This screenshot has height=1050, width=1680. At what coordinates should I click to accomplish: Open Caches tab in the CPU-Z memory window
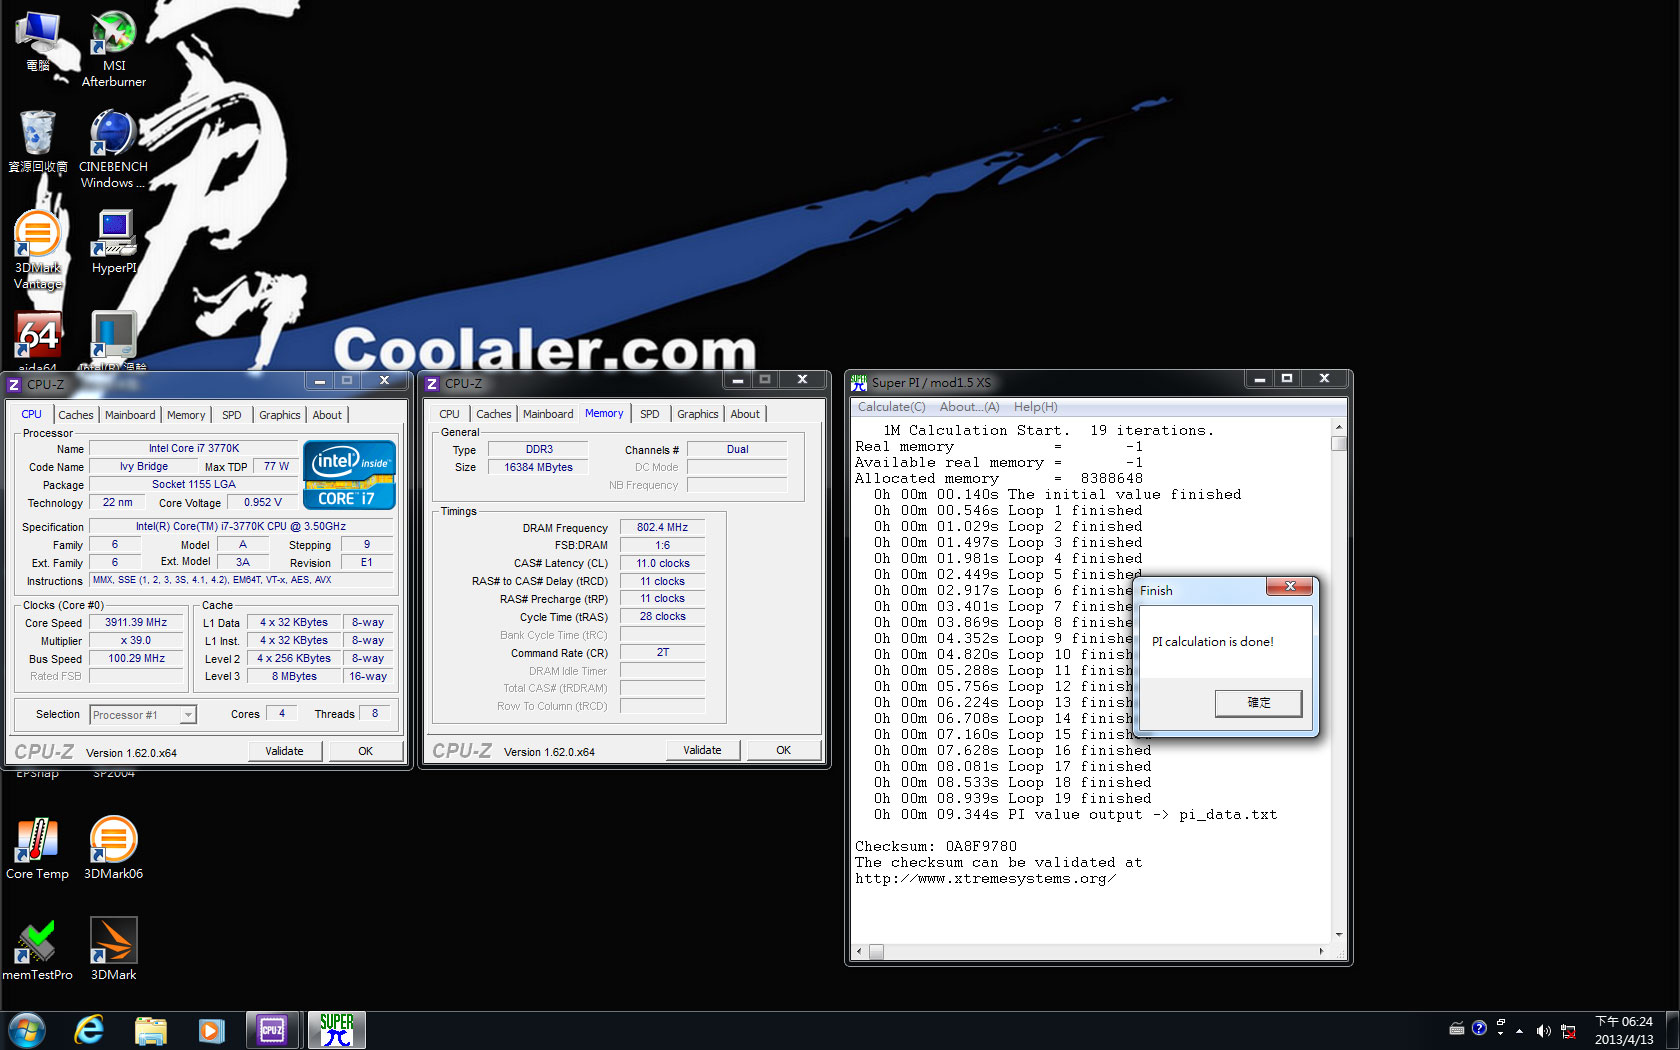[494, 414]
